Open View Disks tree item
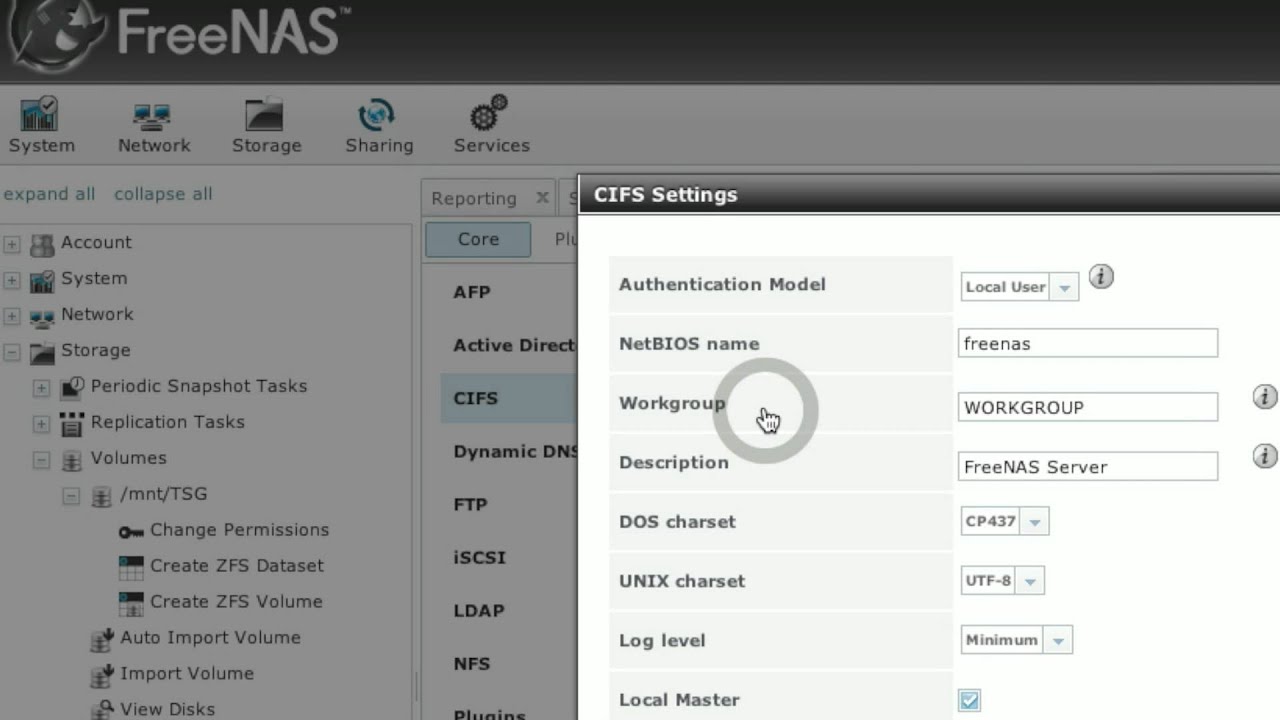Viewport: 1280px width, 720px height. pos(167,709)
